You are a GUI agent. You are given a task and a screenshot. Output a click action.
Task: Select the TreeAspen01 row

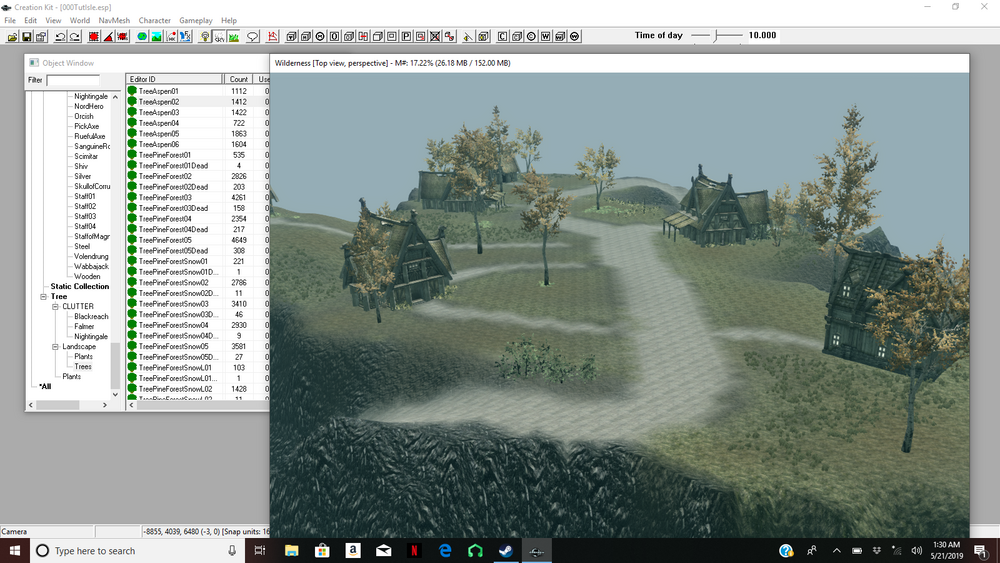[198, 91]
